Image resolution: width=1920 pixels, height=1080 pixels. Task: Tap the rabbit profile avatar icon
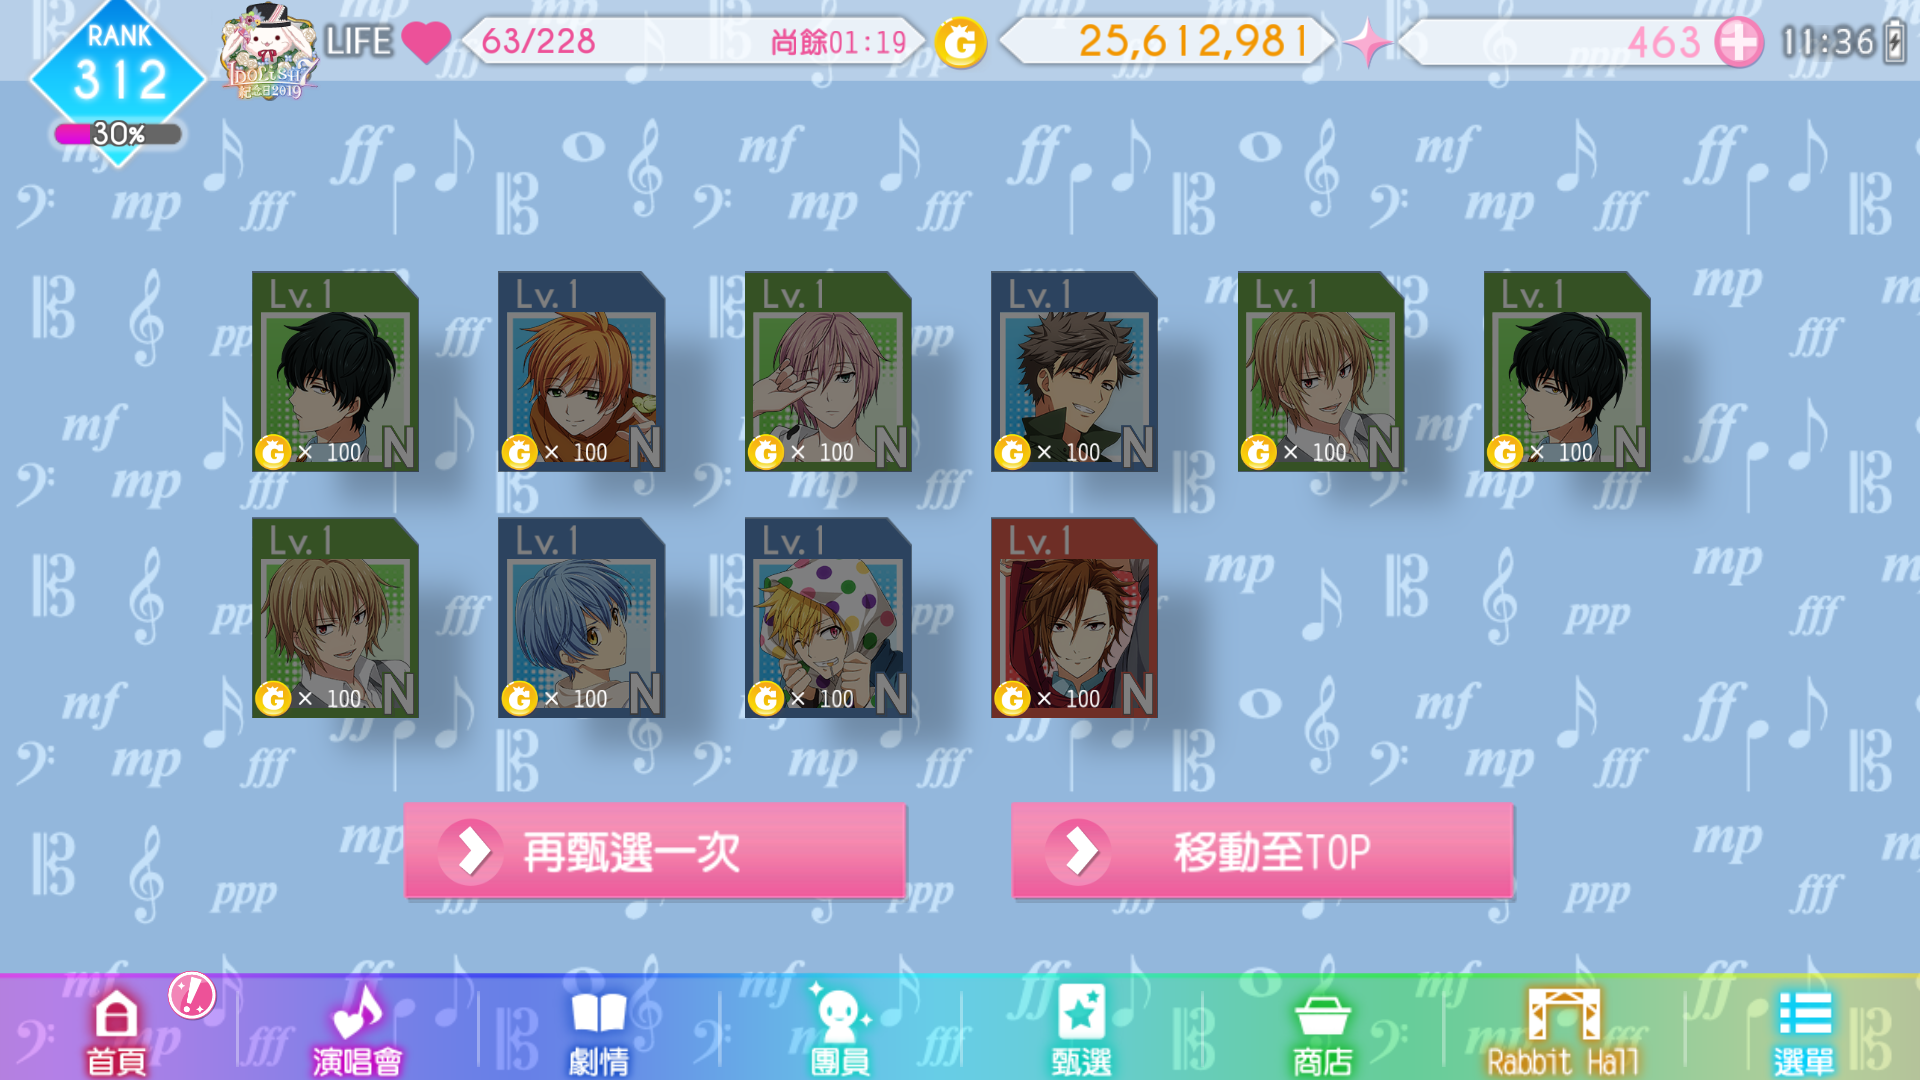[x=269, y=50]
